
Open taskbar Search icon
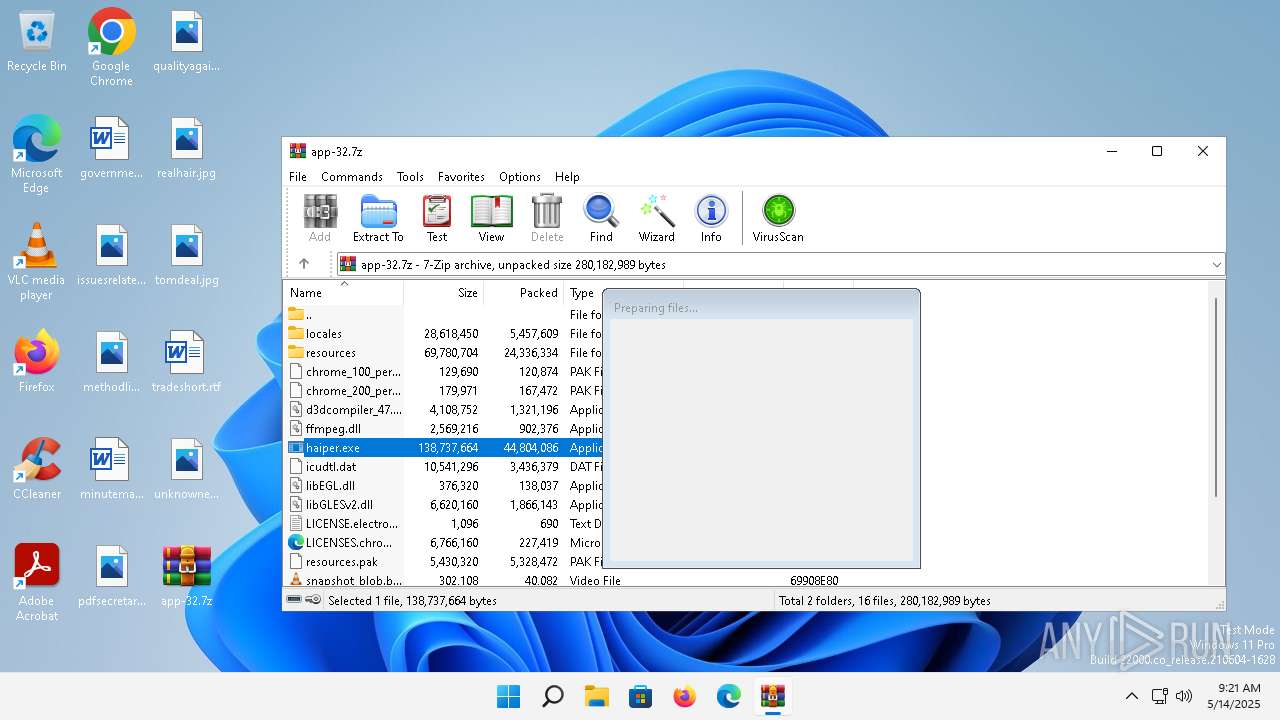click(x=552, y=696)
